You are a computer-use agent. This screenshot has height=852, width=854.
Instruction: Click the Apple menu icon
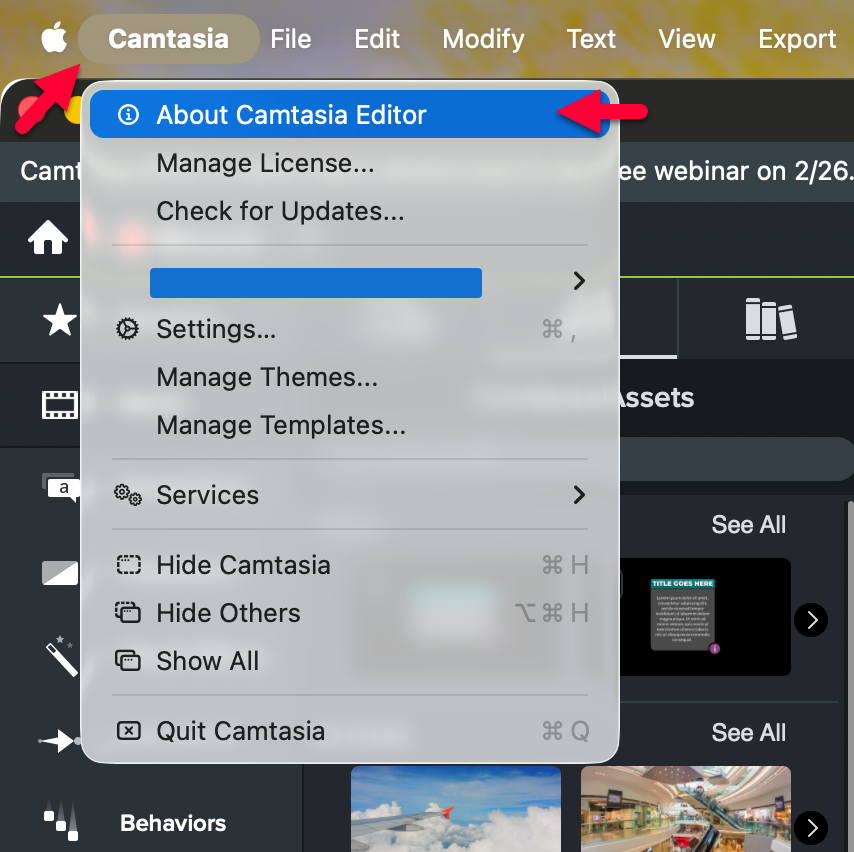(x=53, y=38)
